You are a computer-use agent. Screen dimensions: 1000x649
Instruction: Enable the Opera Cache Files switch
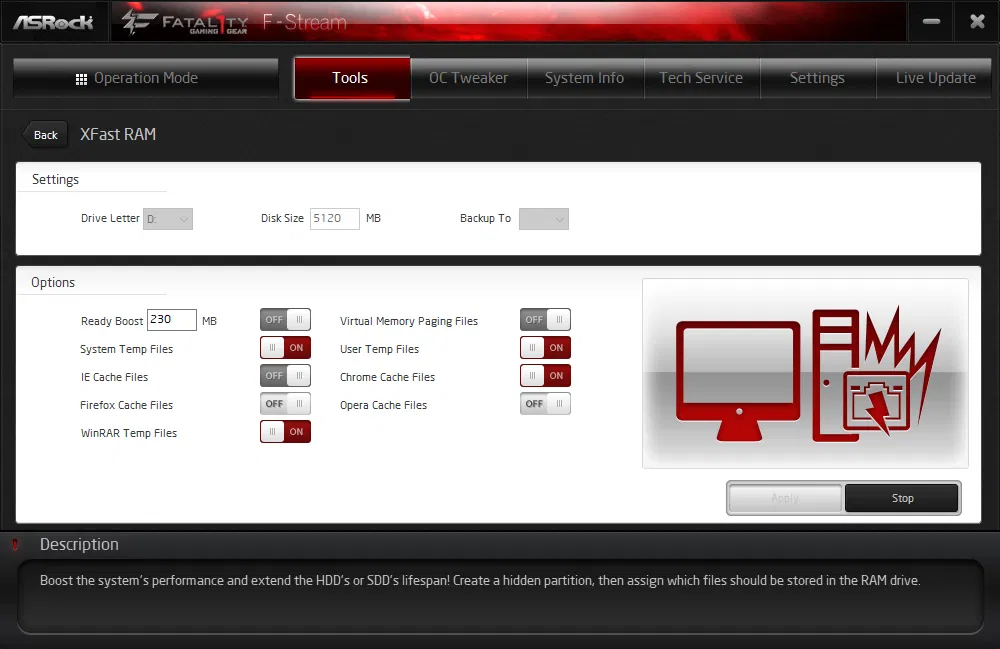[545, 404]
